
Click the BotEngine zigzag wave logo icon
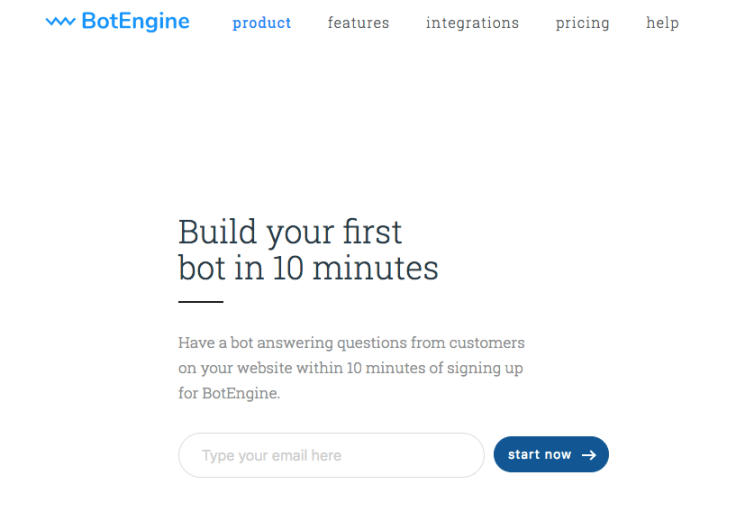[x=60, y=21]
